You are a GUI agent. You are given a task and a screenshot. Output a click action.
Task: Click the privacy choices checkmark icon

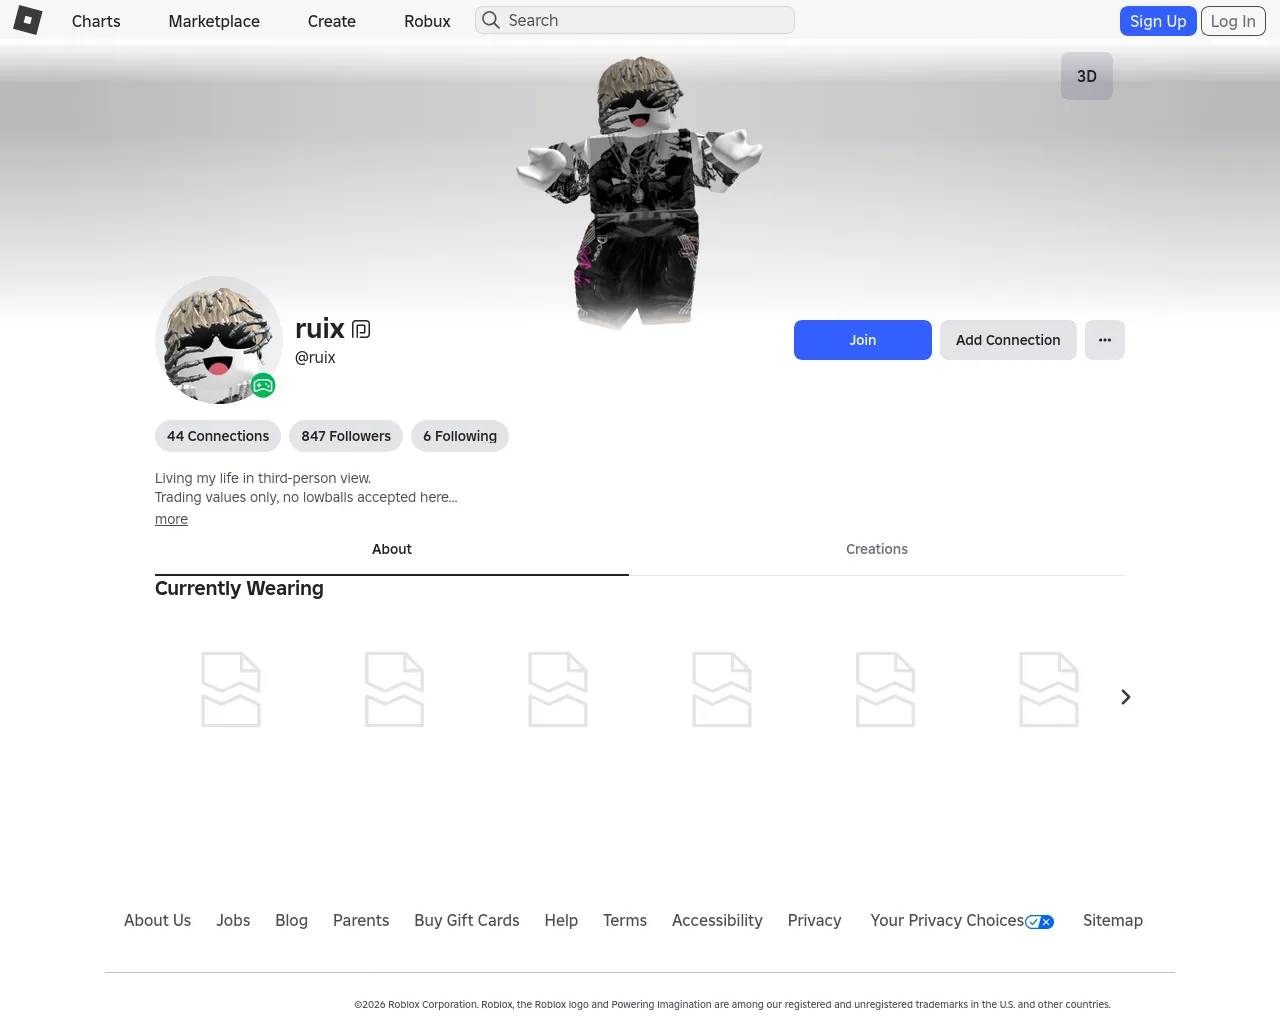[x=1040, y=922]
